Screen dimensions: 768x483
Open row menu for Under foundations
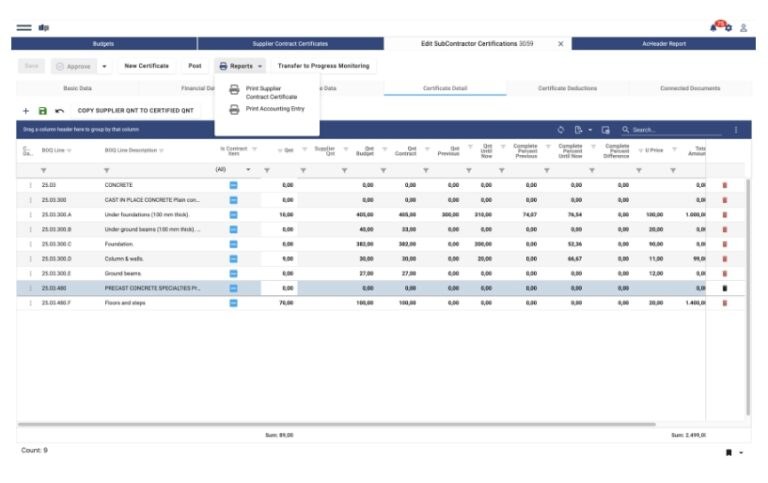30,215
